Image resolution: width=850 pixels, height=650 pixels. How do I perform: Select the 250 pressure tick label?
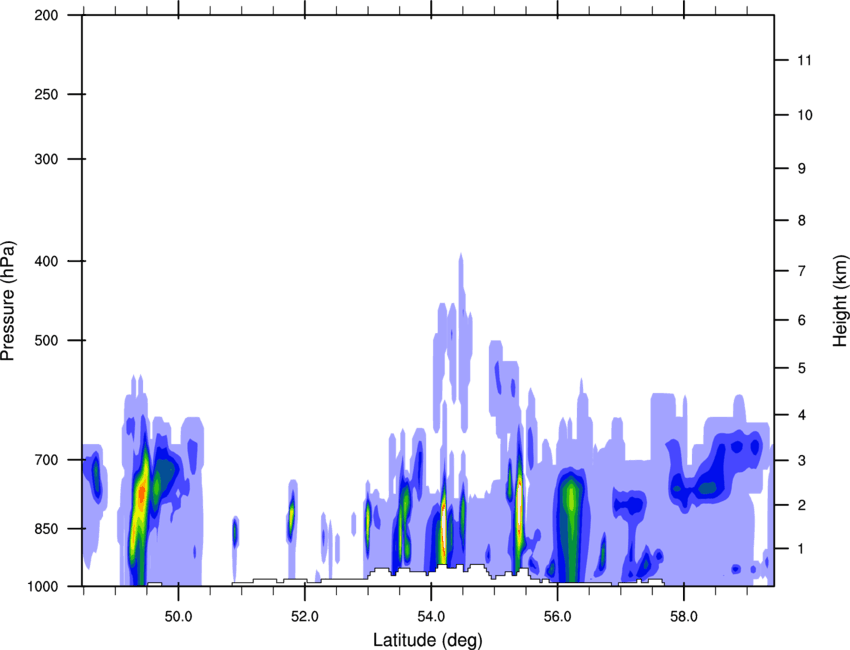pos(46,94)
